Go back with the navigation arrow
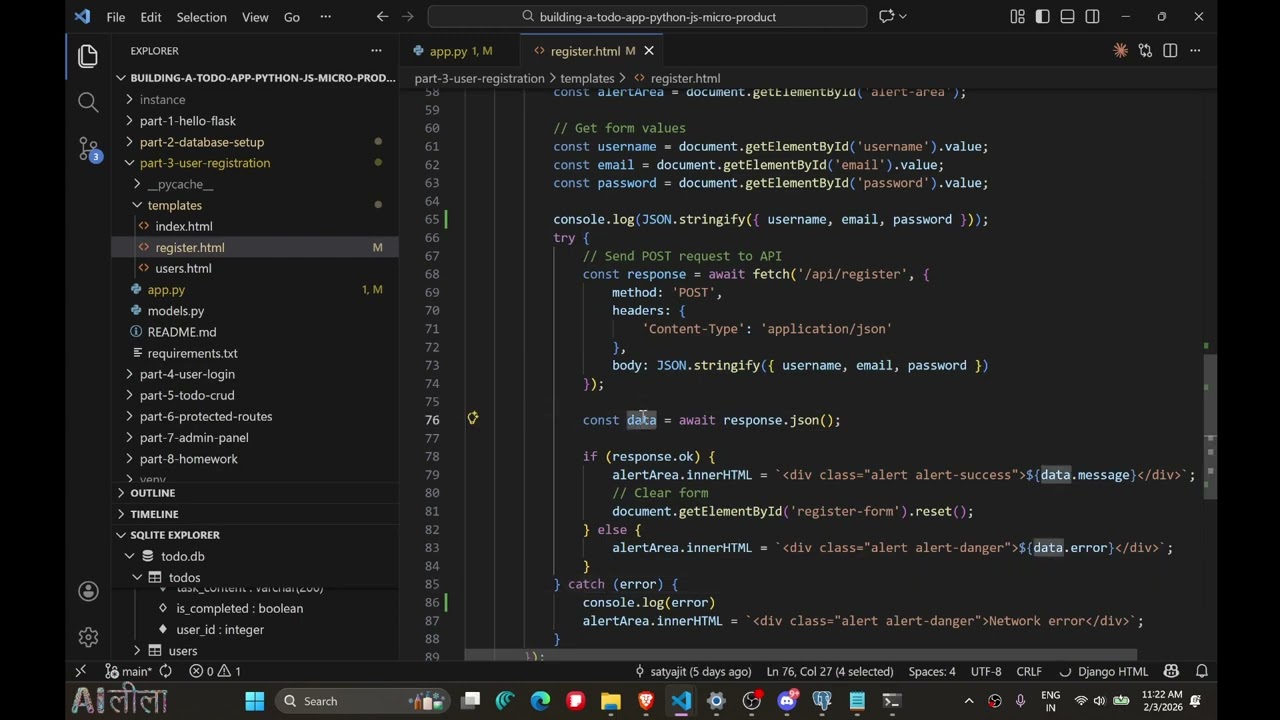Image resolution: width=1280 pixels, height=720 pixels. click(382, 17)
